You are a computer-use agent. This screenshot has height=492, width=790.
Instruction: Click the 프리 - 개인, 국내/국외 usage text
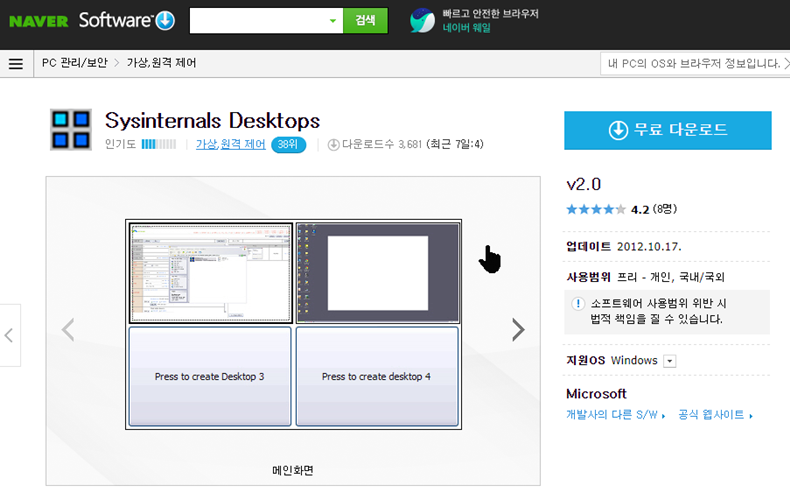(x=671, y=277)
